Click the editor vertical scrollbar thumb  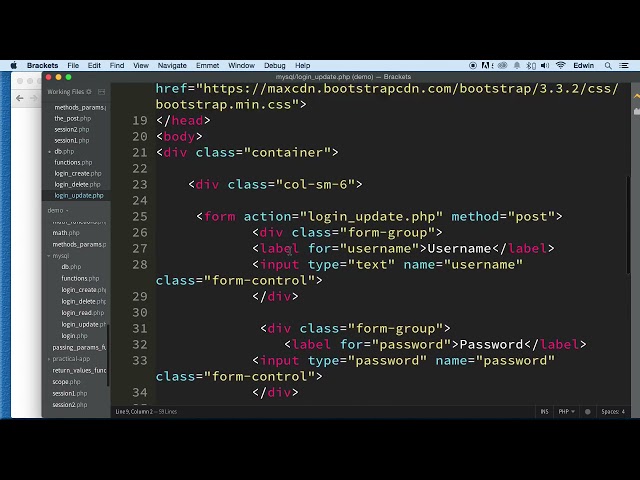628,224
